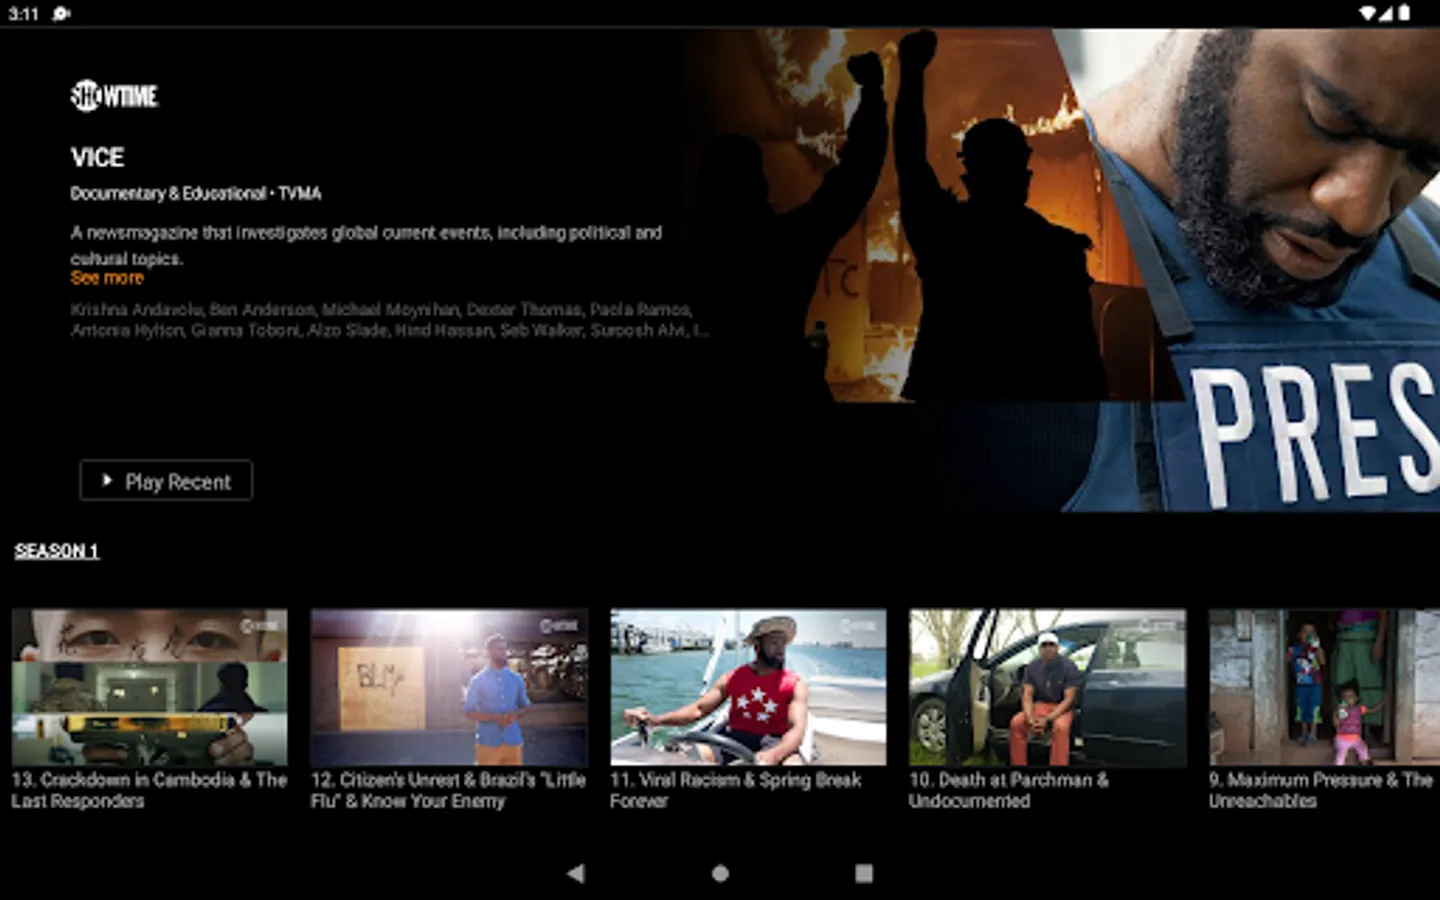Click the "Documentary & Educational · TVMA" genre line

click(196, 193)
